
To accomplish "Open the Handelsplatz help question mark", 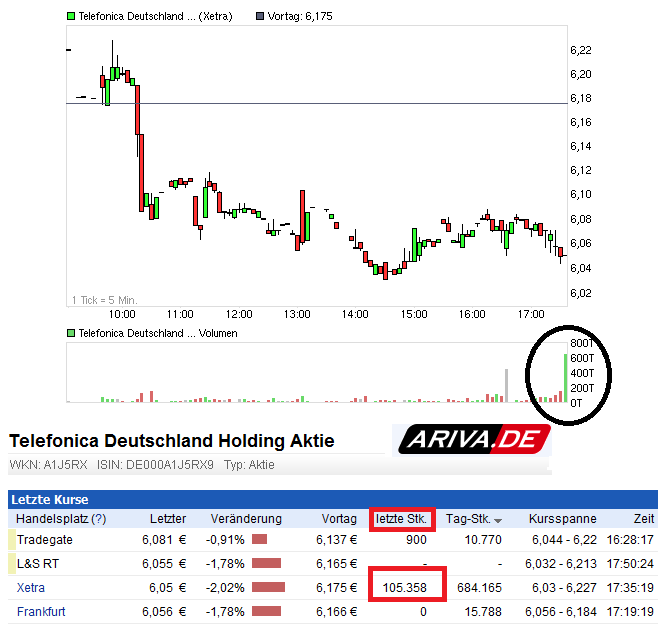I will 99,519.
